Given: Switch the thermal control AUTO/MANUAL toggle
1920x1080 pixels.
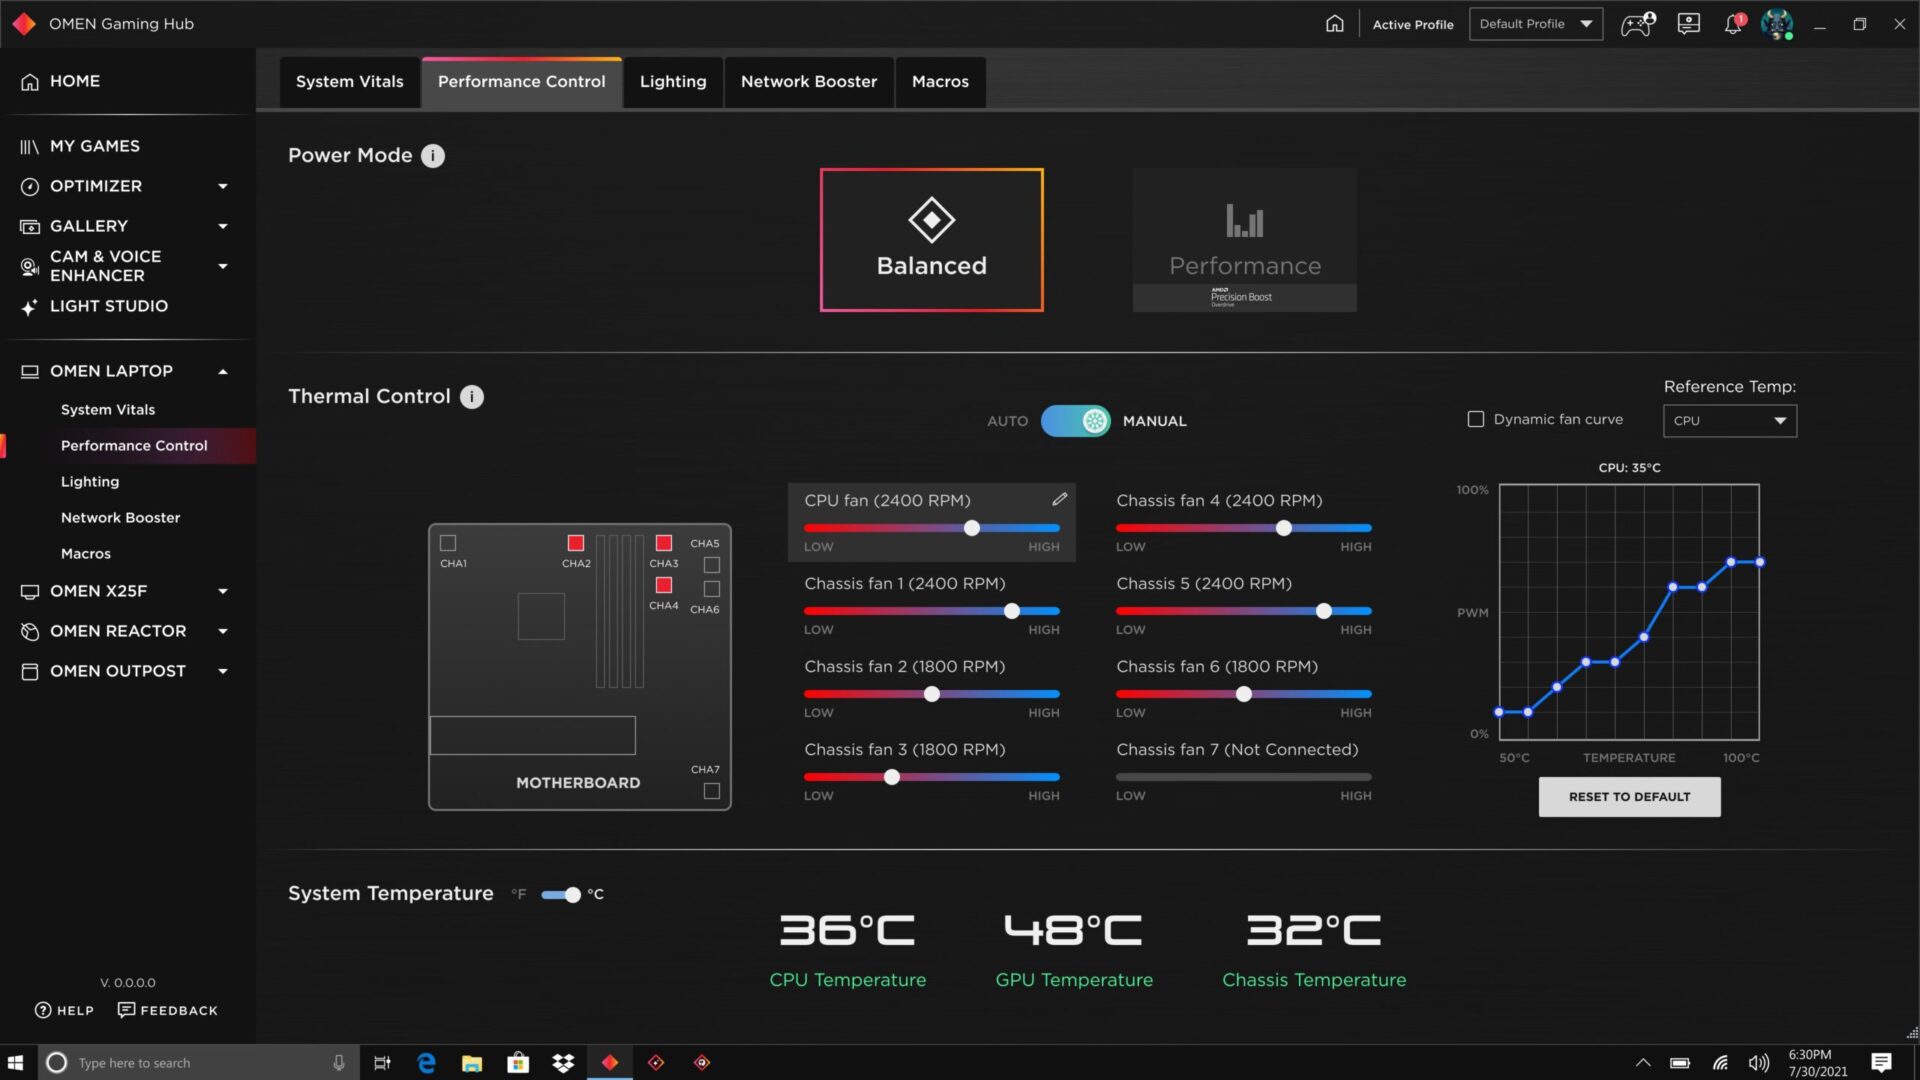Looking at the screenshot, I should point(1076,421).
